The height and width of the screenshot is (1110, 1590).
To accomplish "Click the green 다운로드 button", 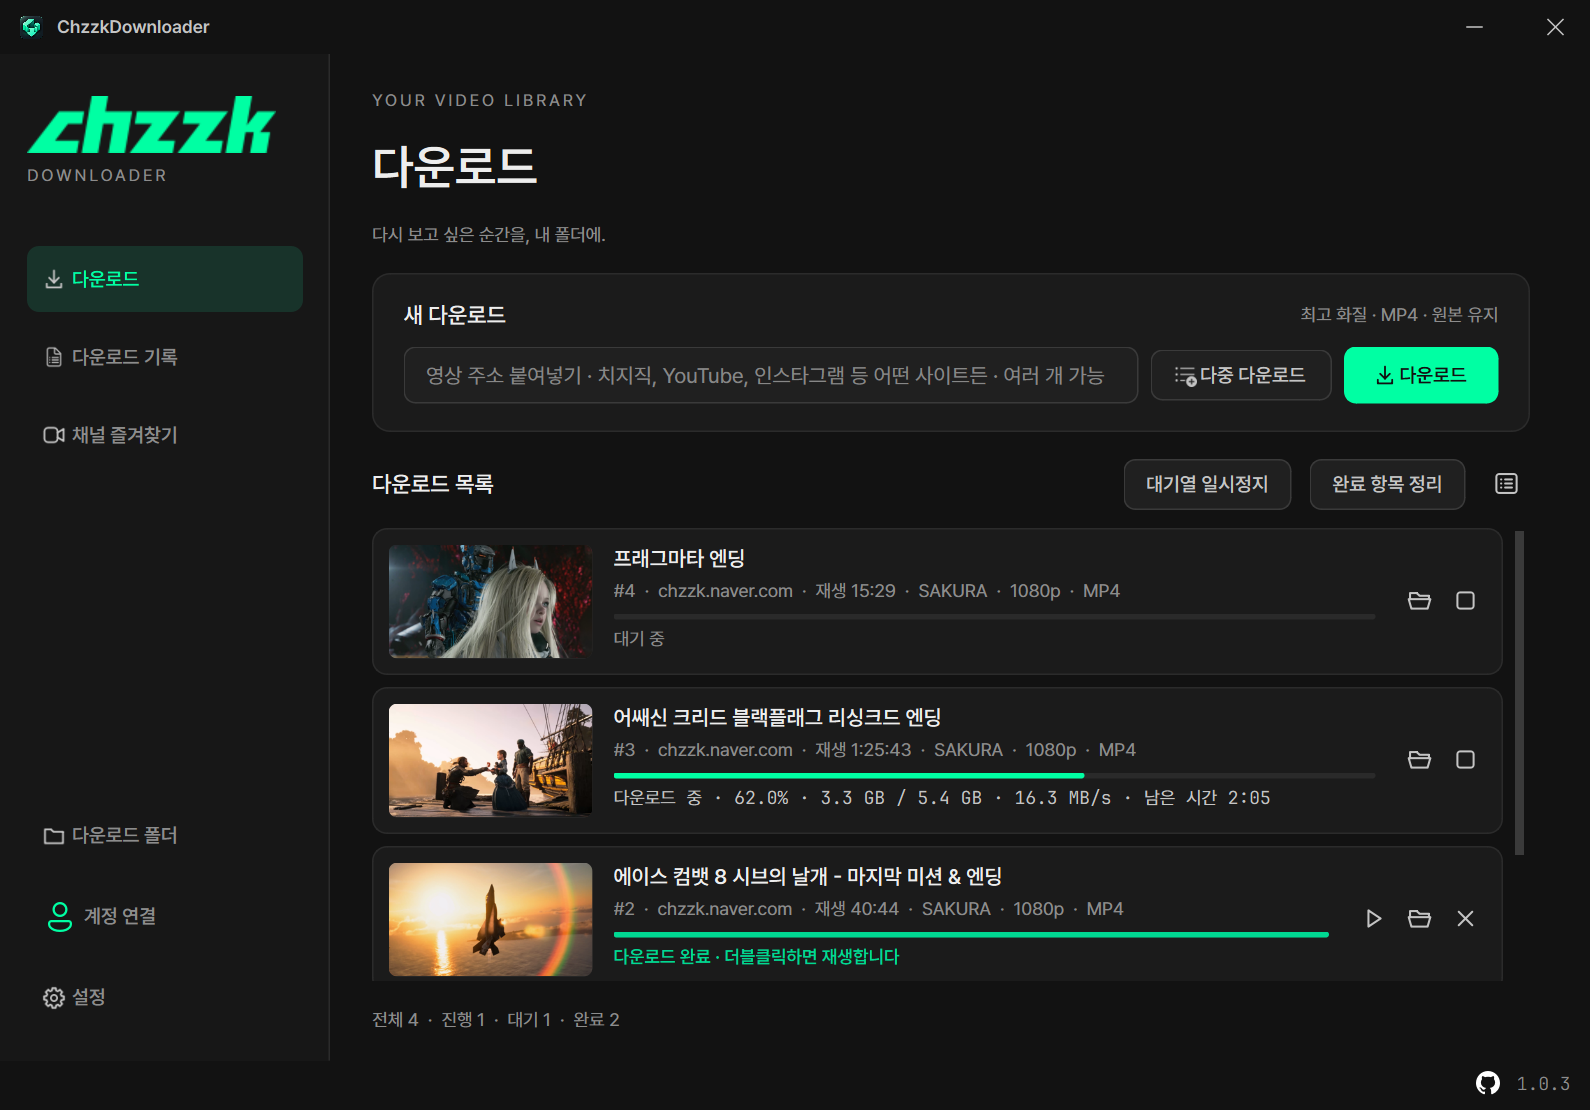I will (1421, 375).
